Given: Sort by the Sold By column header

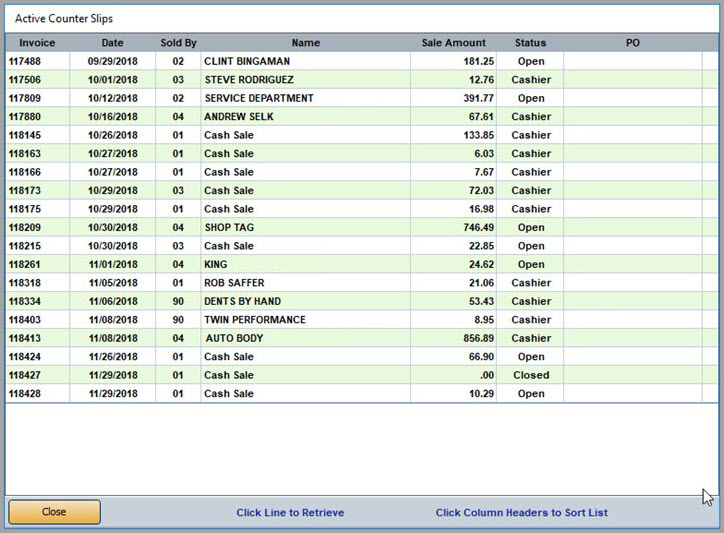Looking at the screenshot, I should point(178,43).
